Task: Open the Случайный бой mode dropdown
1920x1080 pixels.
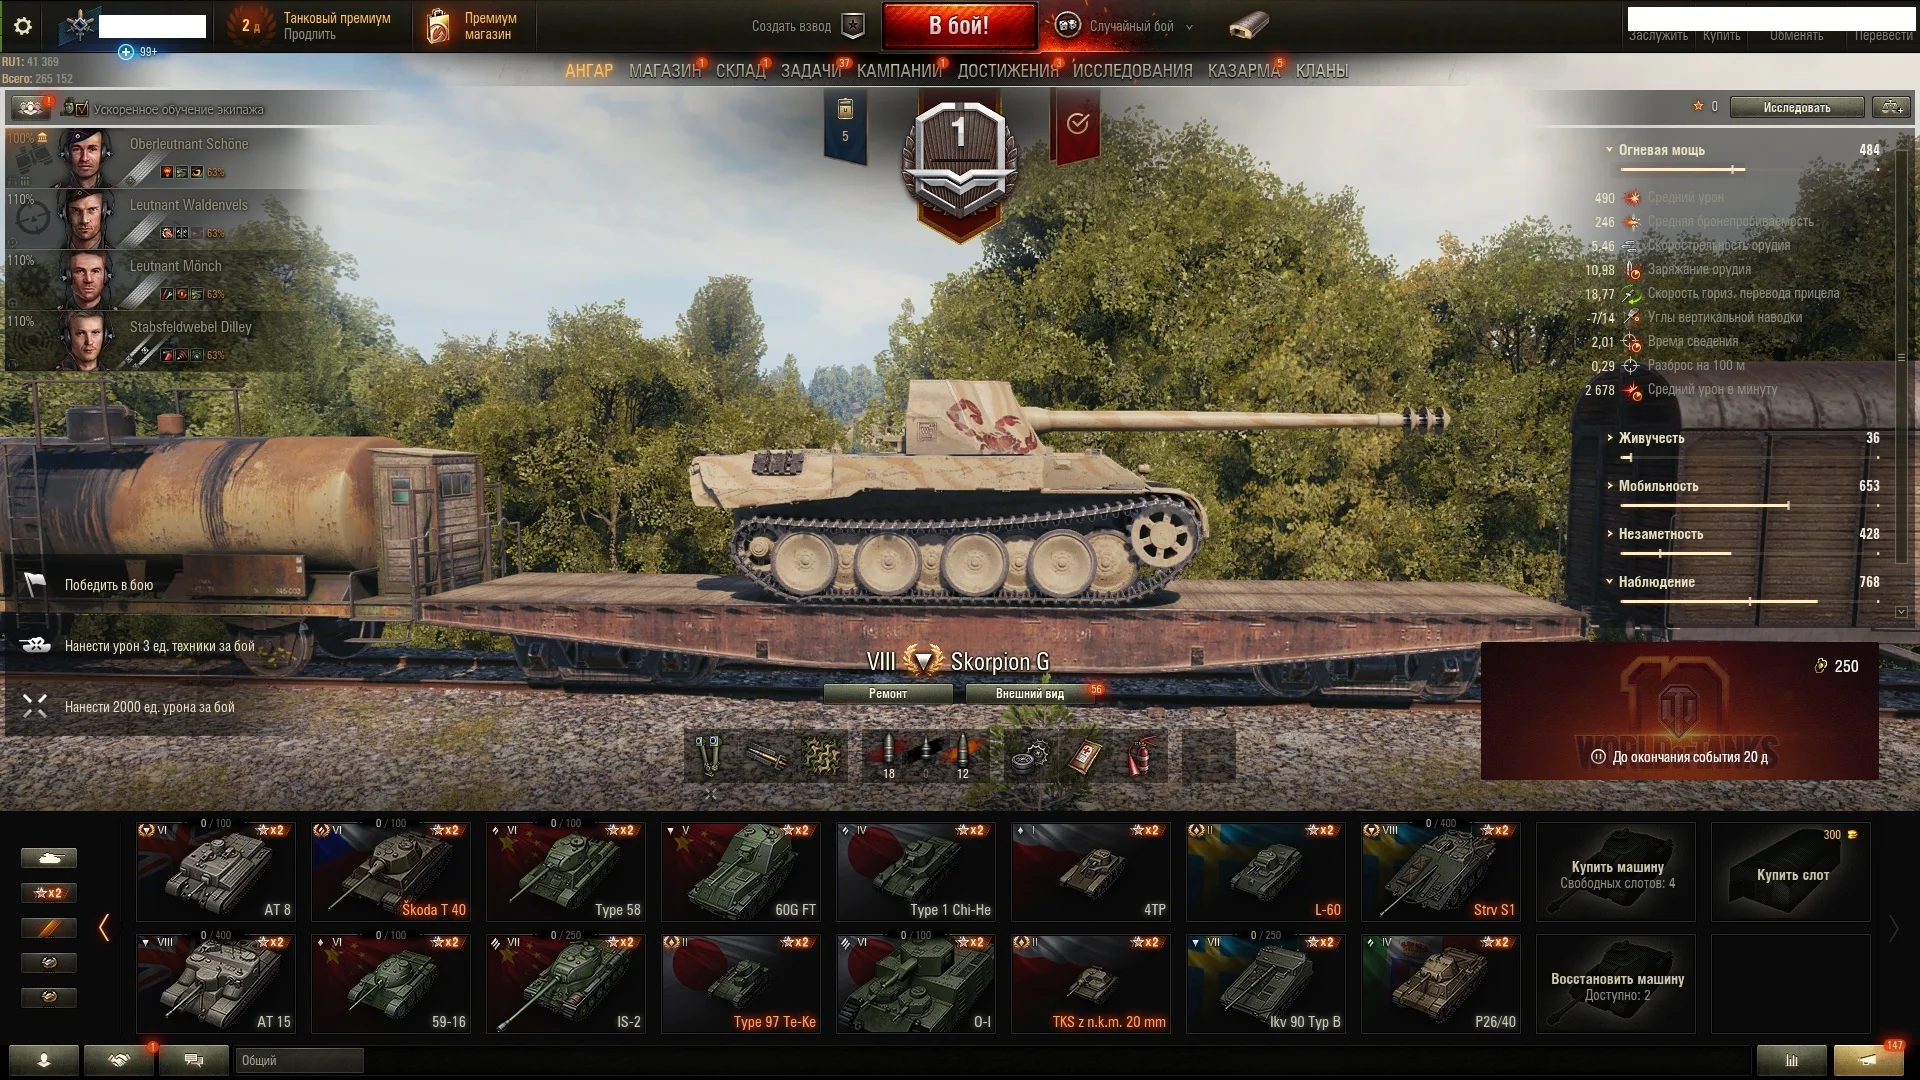Action: [1126, 27]
